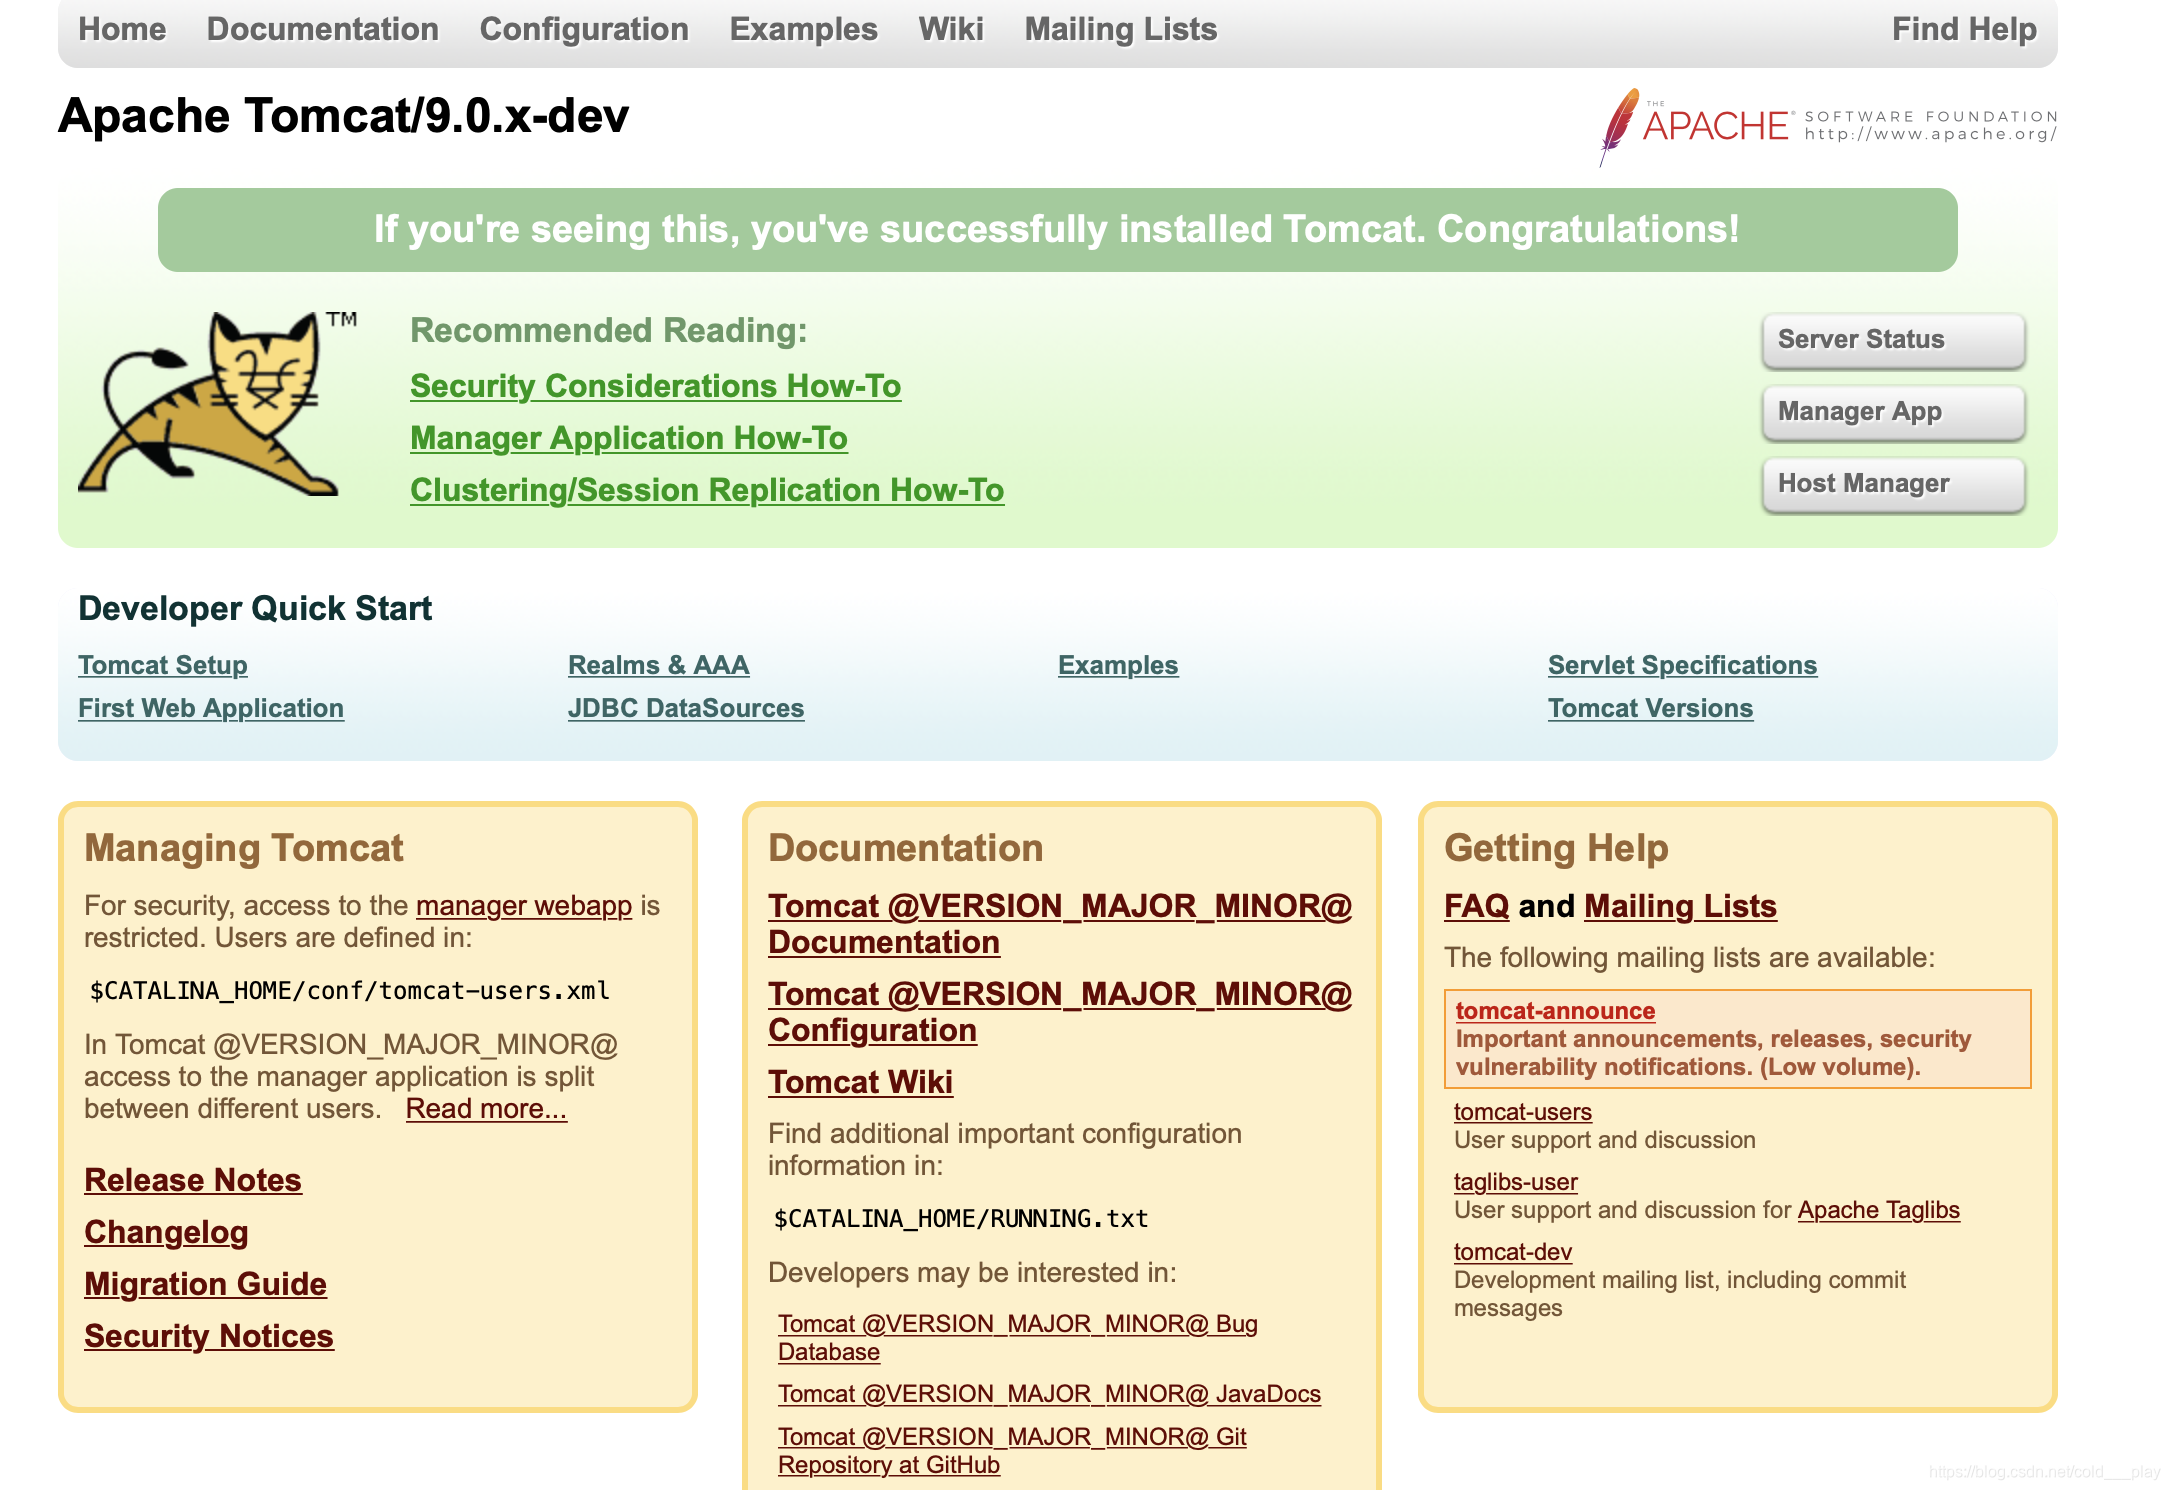Open the Migration Guide link

[206, 1284]
